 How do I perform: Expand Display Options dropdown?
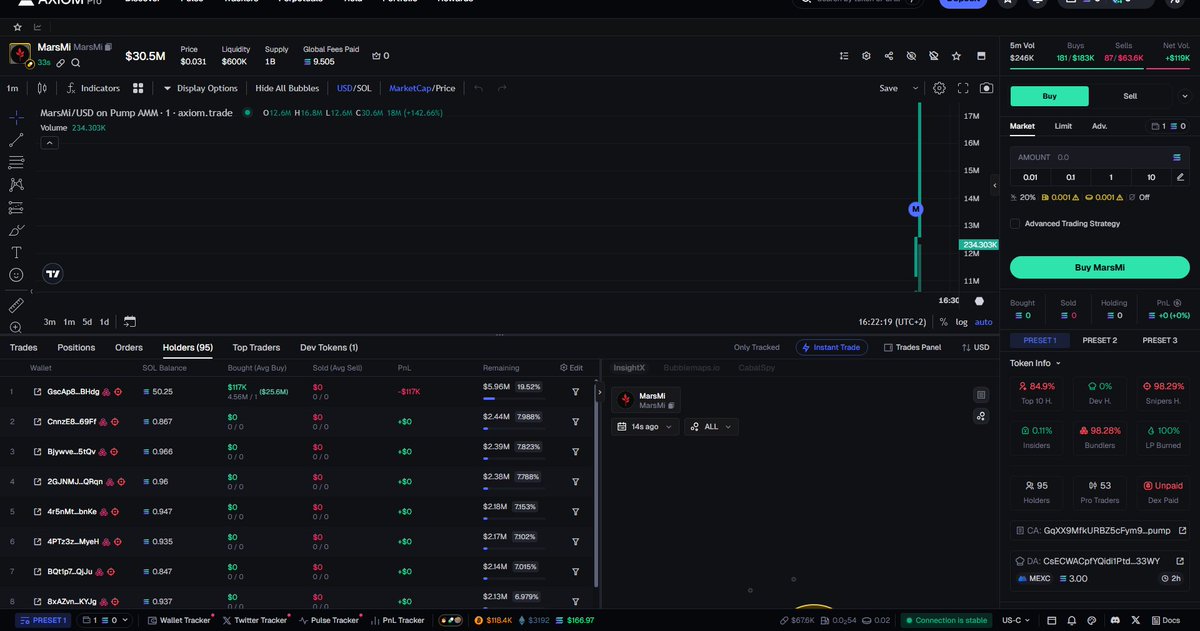coord(200,88)
